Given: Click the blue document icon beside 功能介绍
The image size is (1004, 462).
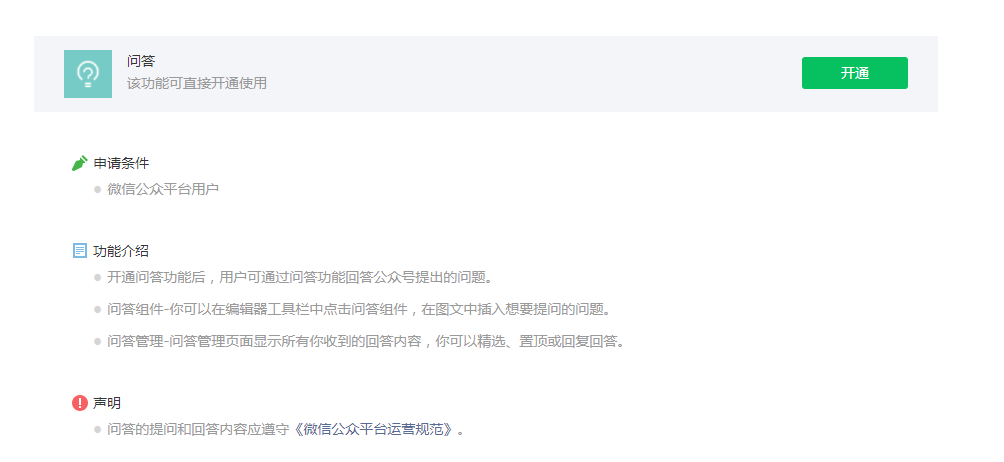Looking at the screenshot, I should (x=79, y=251).
